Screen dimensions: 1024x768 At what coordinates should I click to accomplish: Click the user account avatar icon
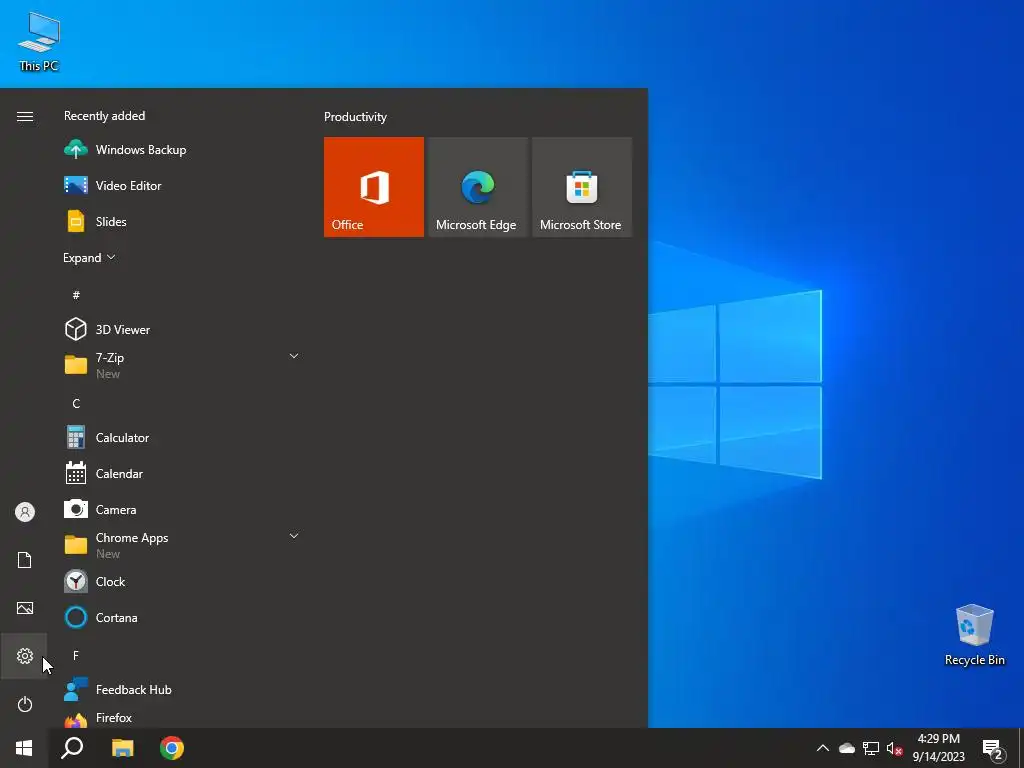(x=24, y=512)
